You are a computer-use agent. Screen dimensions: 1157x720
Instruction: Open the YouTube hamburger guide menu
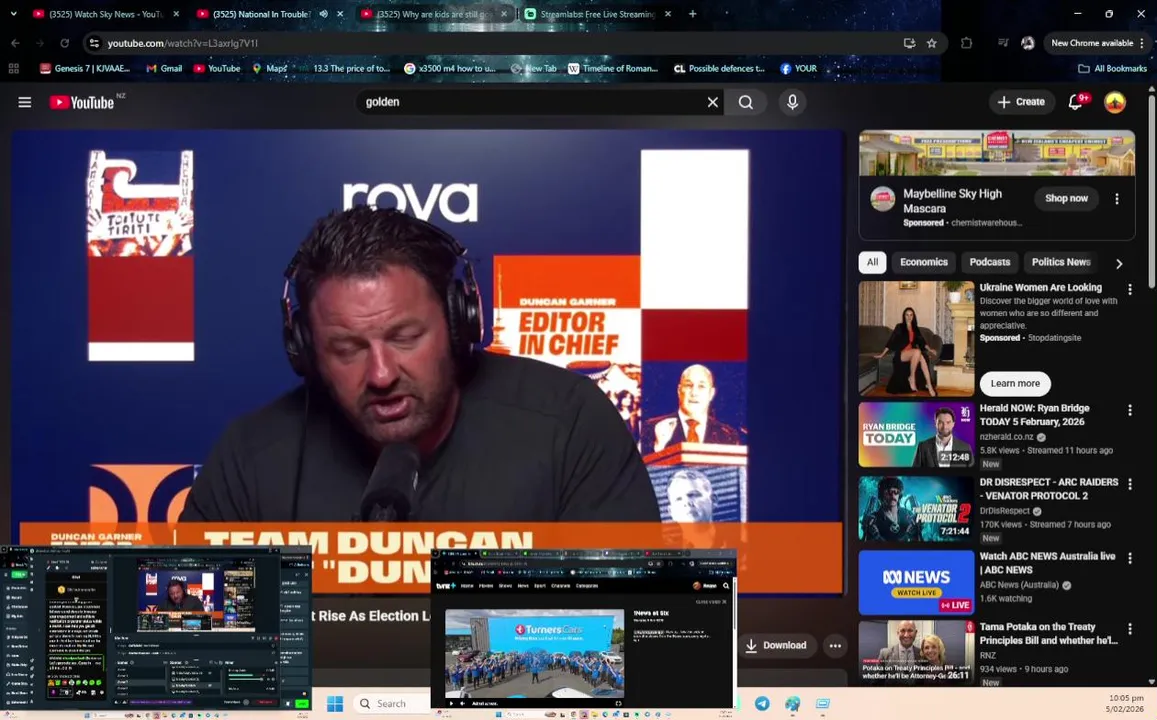pyautogui.click(x=24, y=102)
